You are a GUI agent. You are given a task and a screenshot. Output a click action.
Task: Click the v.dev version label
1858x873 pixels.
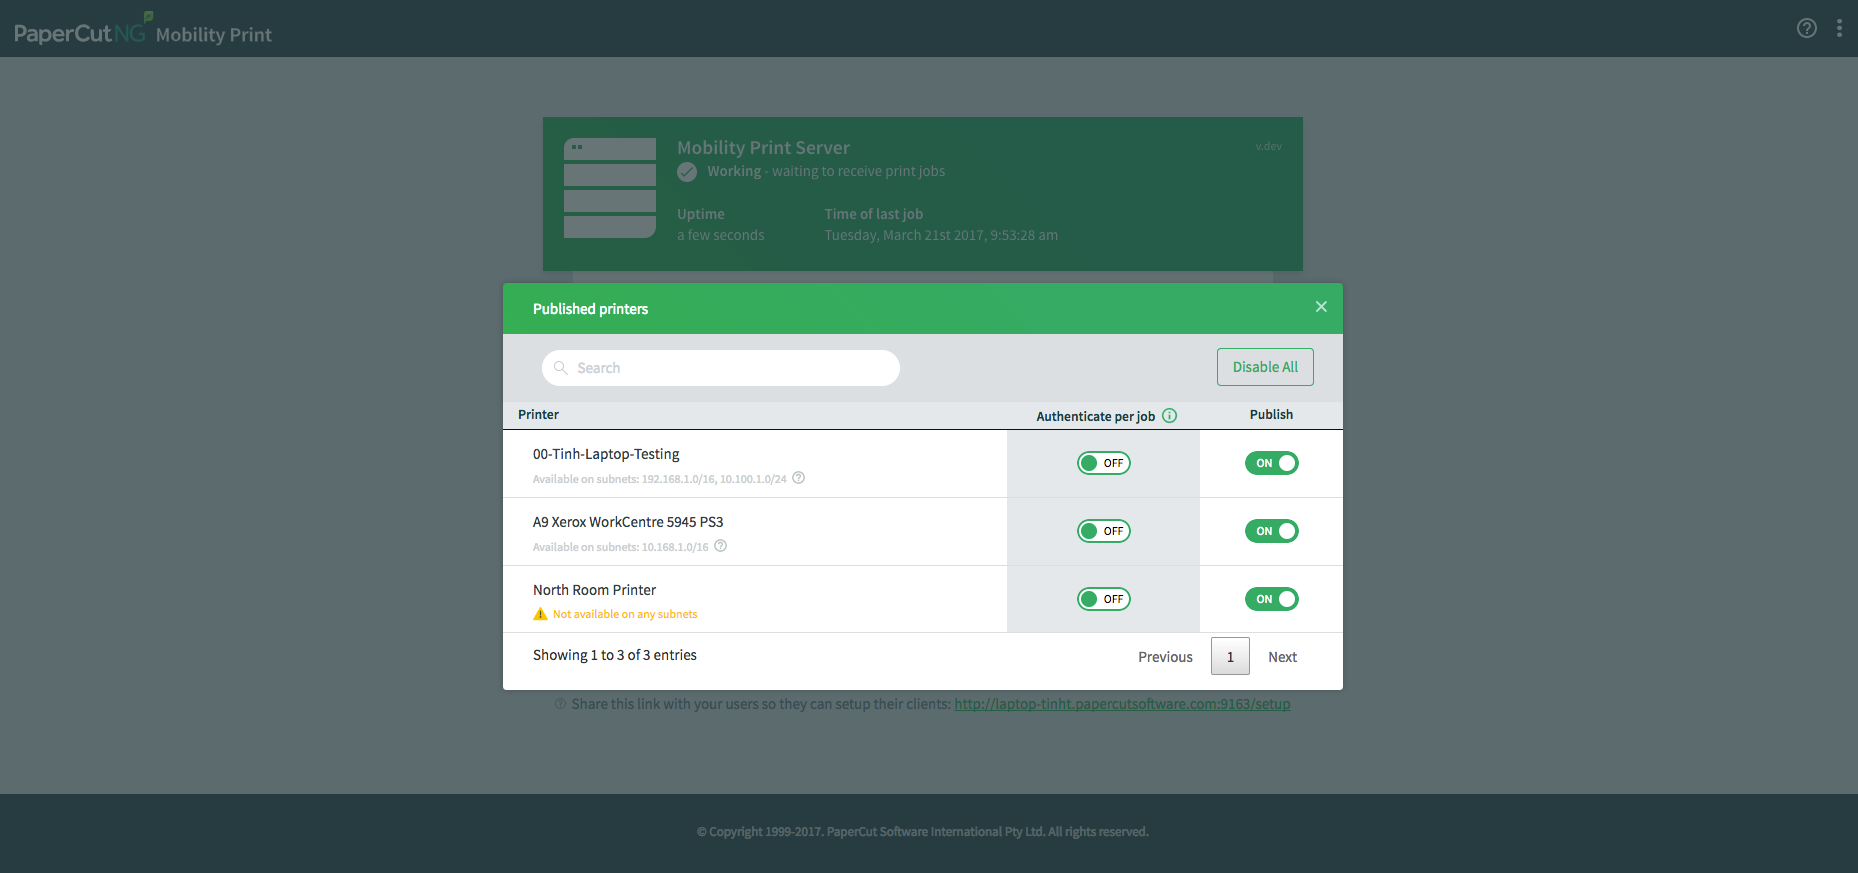tap(1268, 146)
